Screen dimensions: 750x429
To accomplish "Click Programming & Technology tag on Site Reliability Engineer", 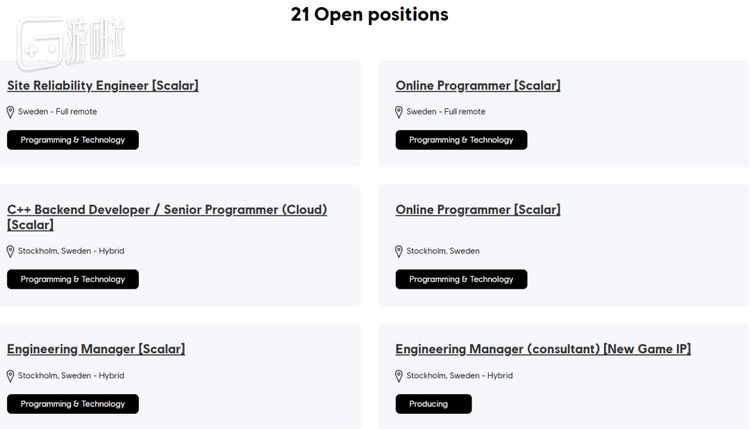I will (73, 140).
